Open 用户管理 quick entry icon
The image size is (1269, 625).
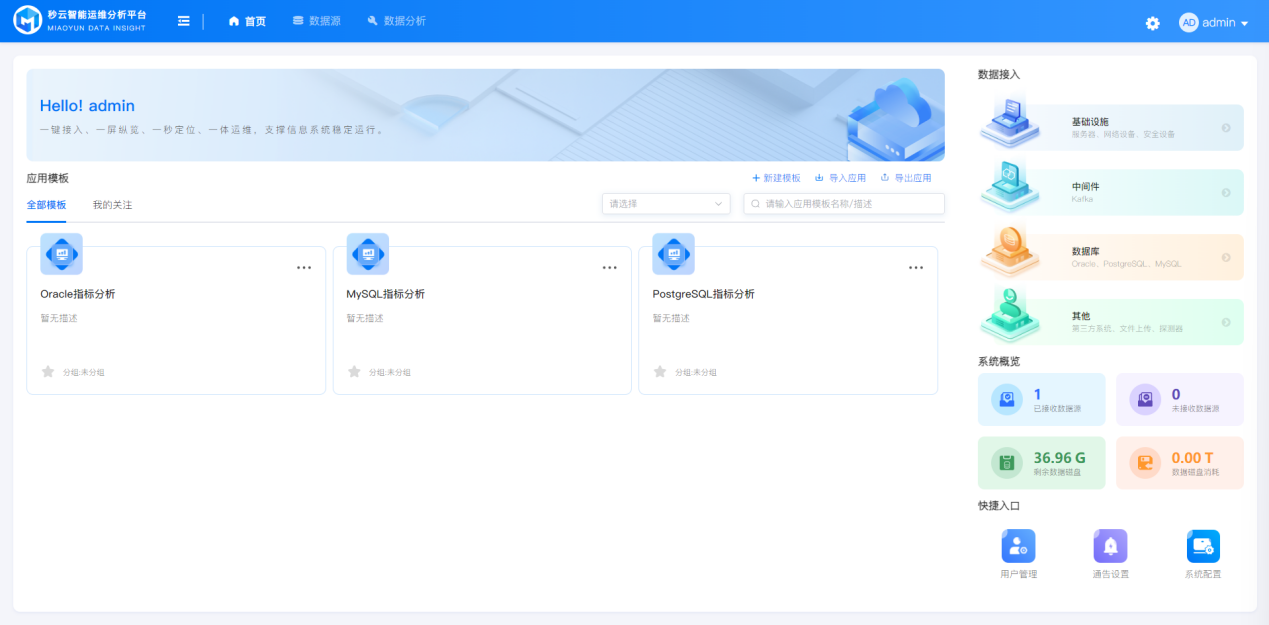pos(1018,546)
